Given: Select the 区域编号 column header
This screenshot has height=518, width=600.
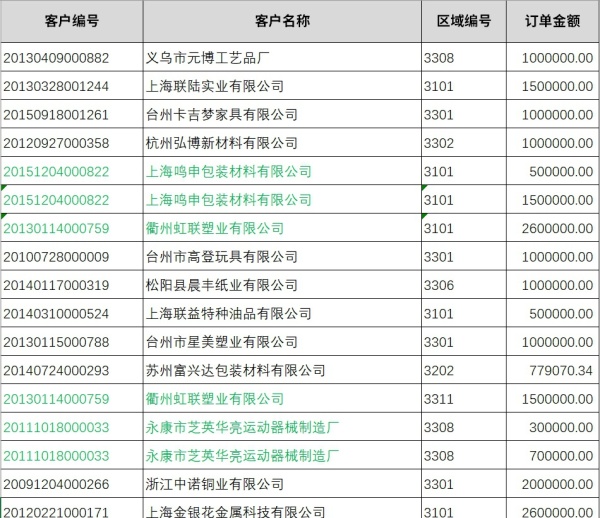Looking at the screenshot, I should (464, 21).
